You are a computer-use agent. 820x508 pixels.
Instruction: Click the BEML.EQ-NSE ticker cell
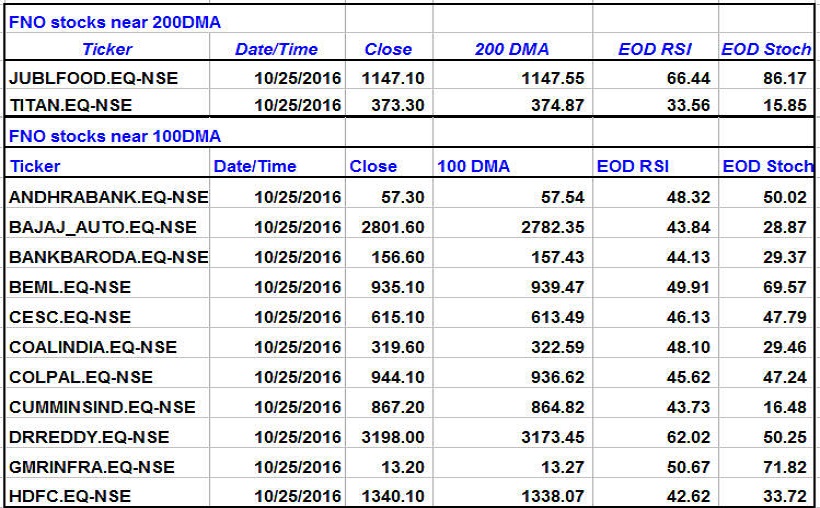[x=70, y=287]
